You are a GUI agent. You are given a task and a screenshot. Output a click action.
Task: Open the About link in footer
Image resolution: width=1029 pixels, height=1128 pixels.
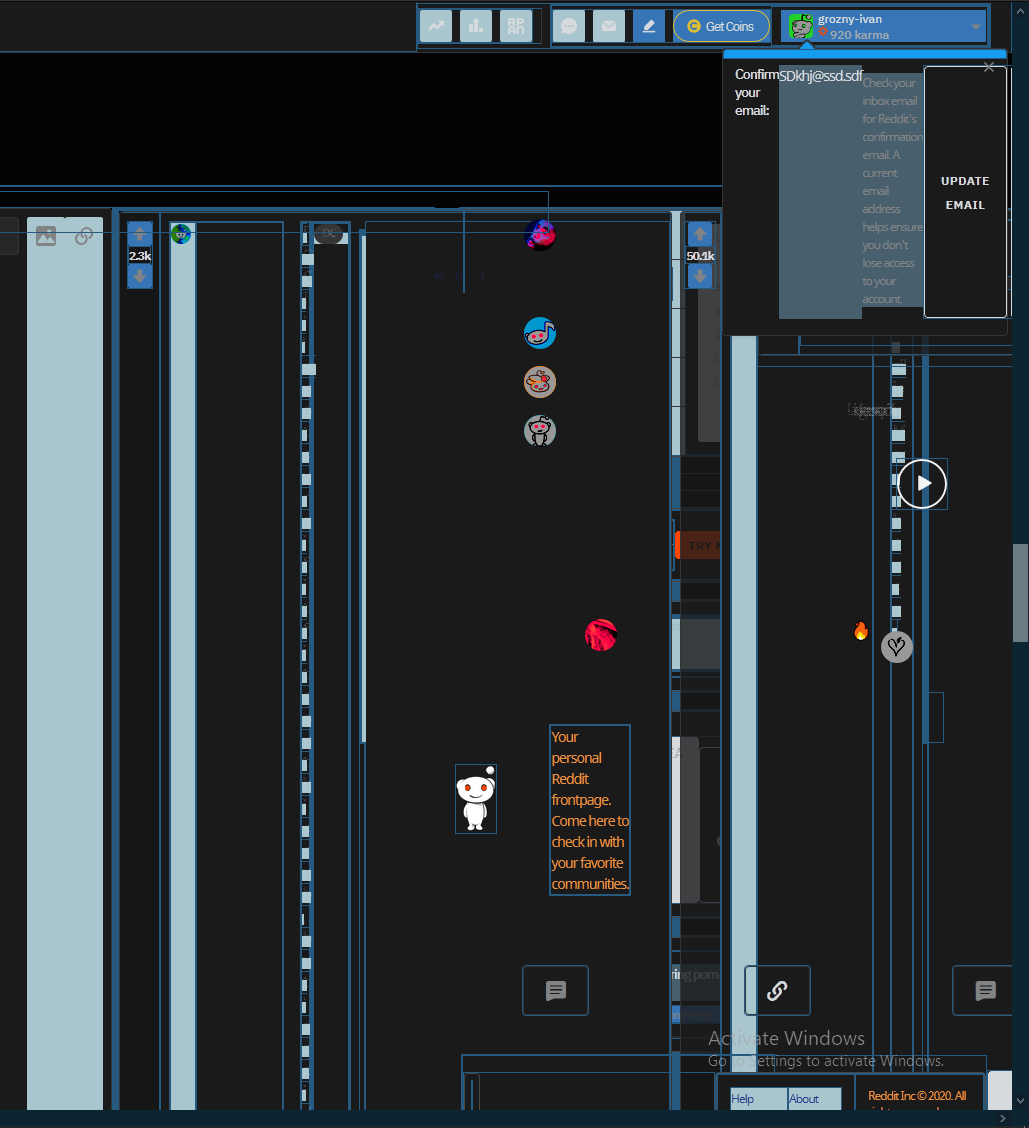click(804, 1099)
